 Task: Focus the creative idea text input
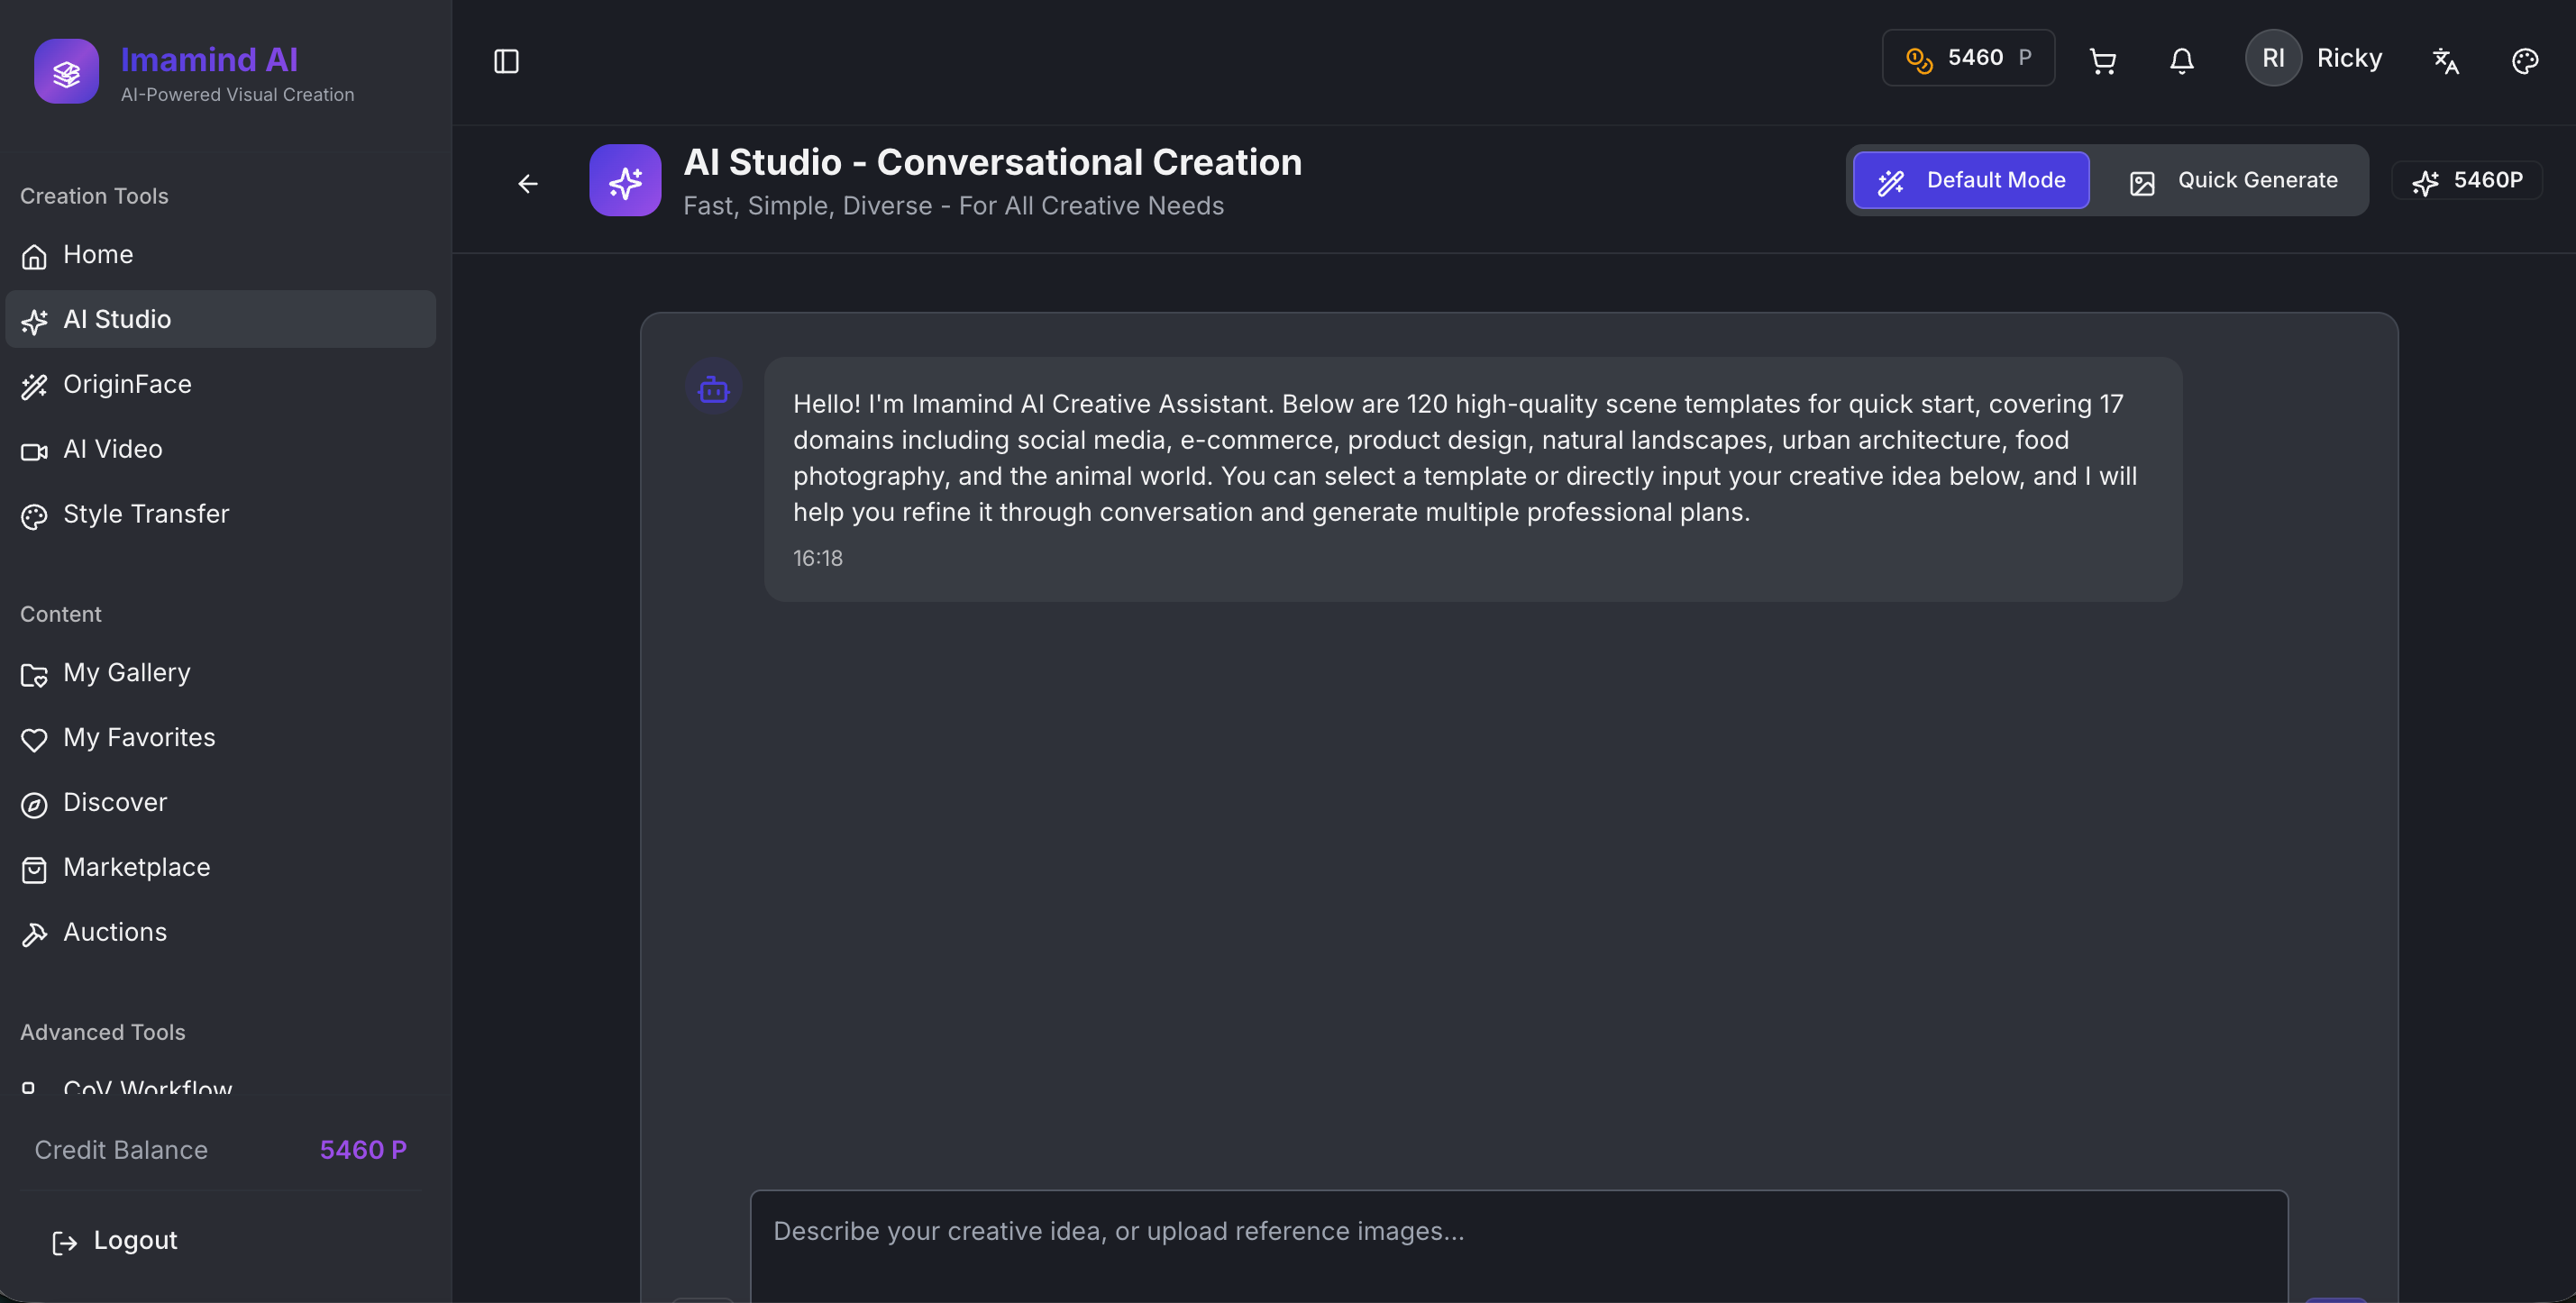1517,1240
